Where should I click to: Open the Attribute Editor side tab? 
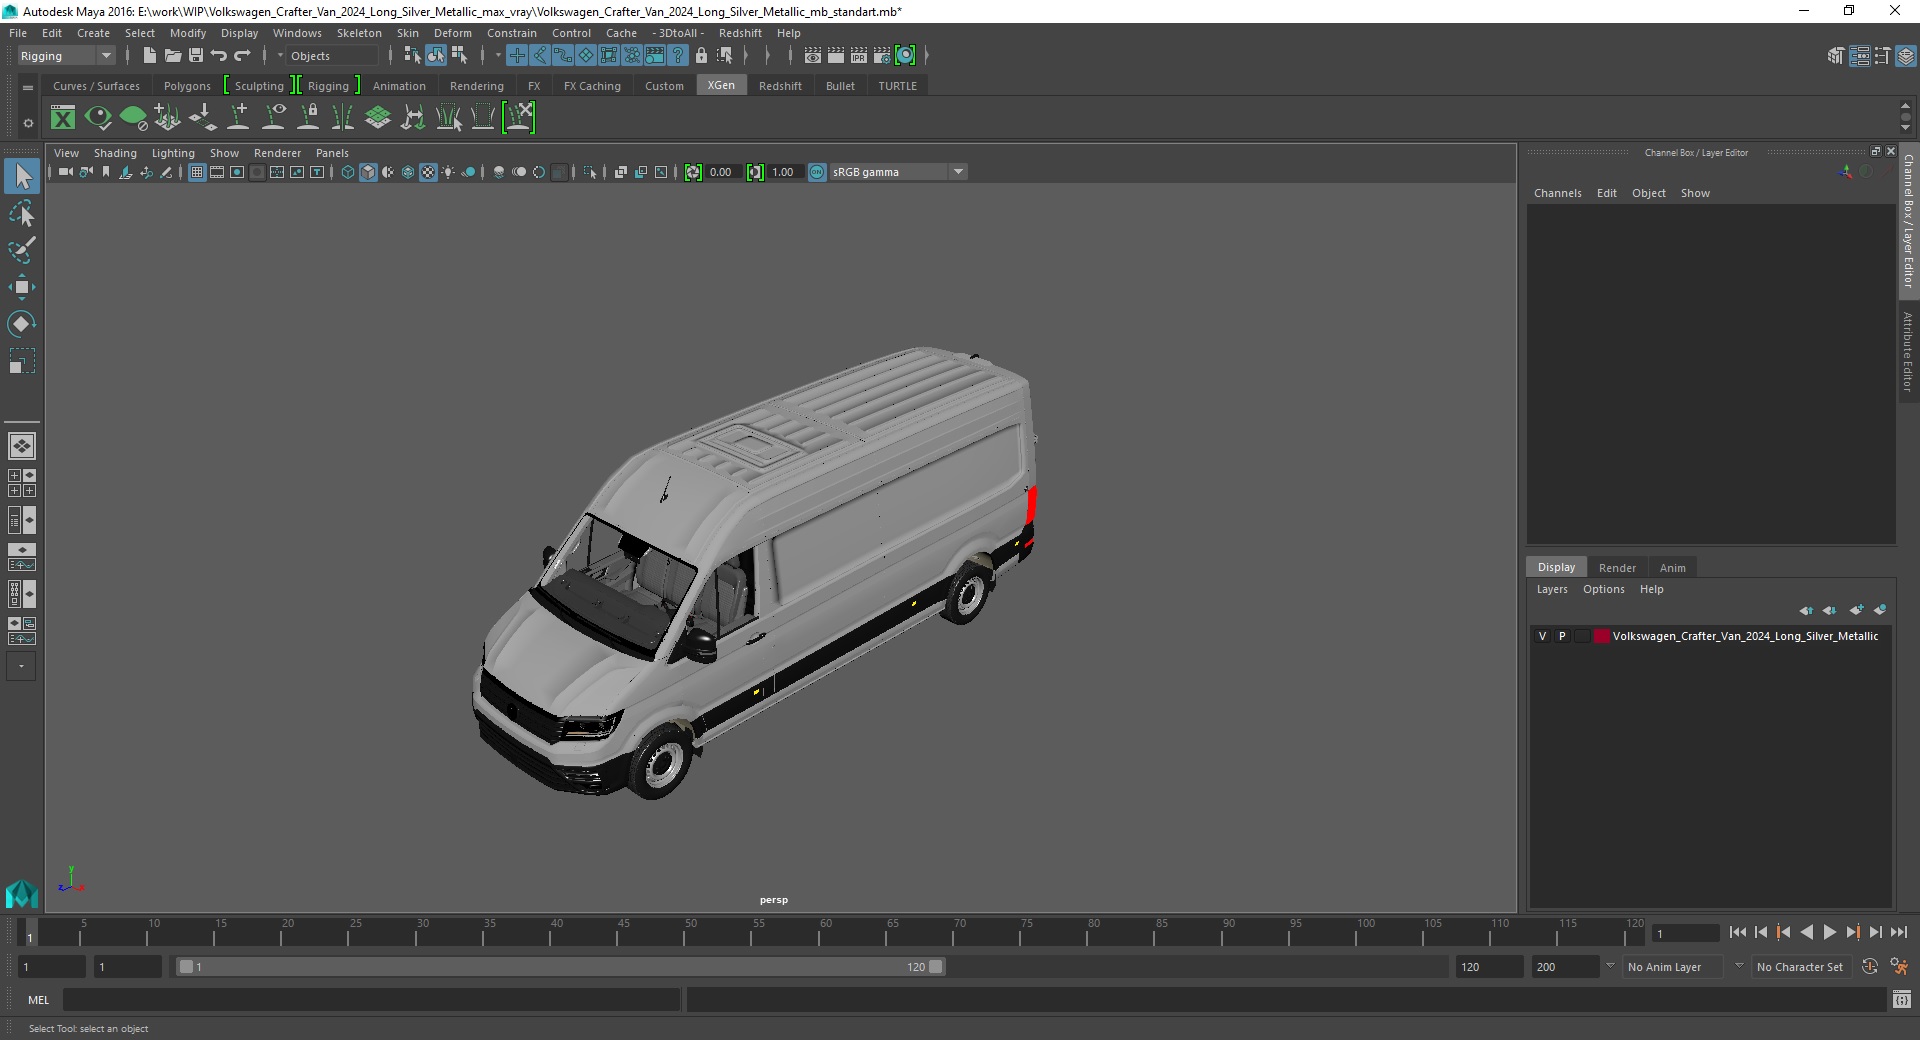pos(1908,350)
